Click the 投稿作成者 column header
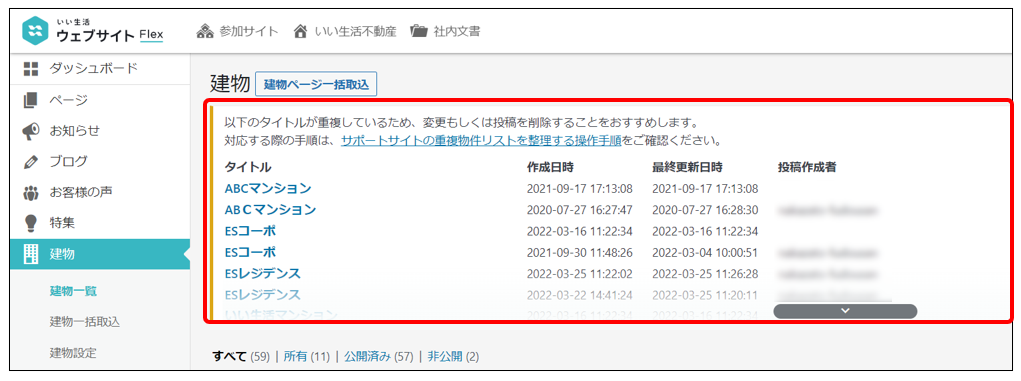 (807, 167)
